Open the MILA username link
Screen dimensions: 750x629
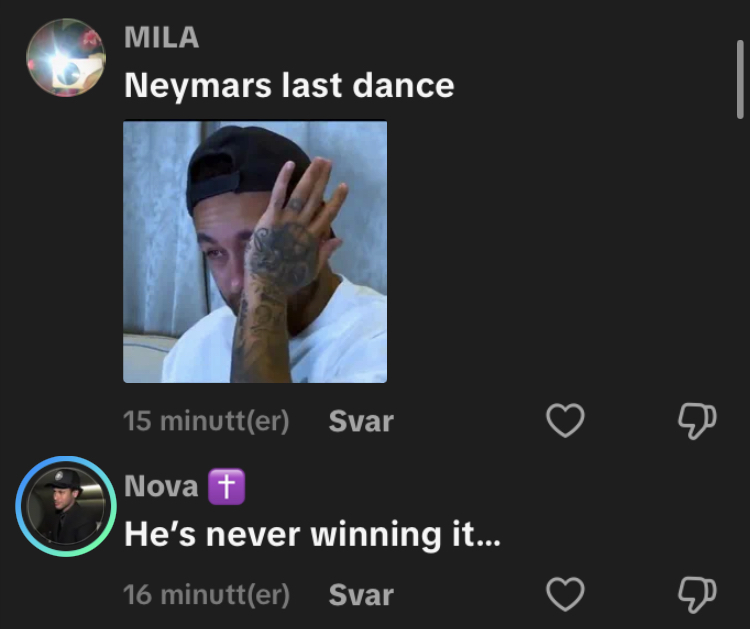[162, 37]
